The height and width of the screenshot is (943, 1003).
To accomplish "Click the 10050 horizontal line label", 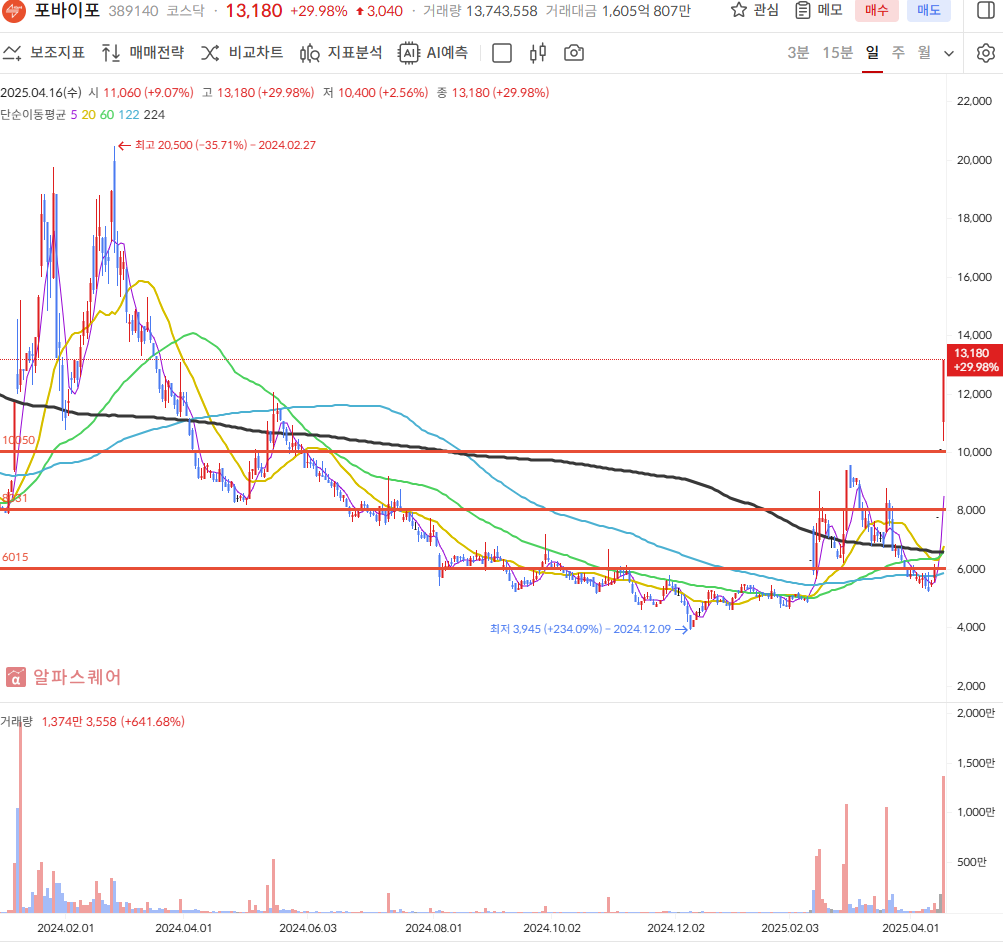I will point(19,440).
